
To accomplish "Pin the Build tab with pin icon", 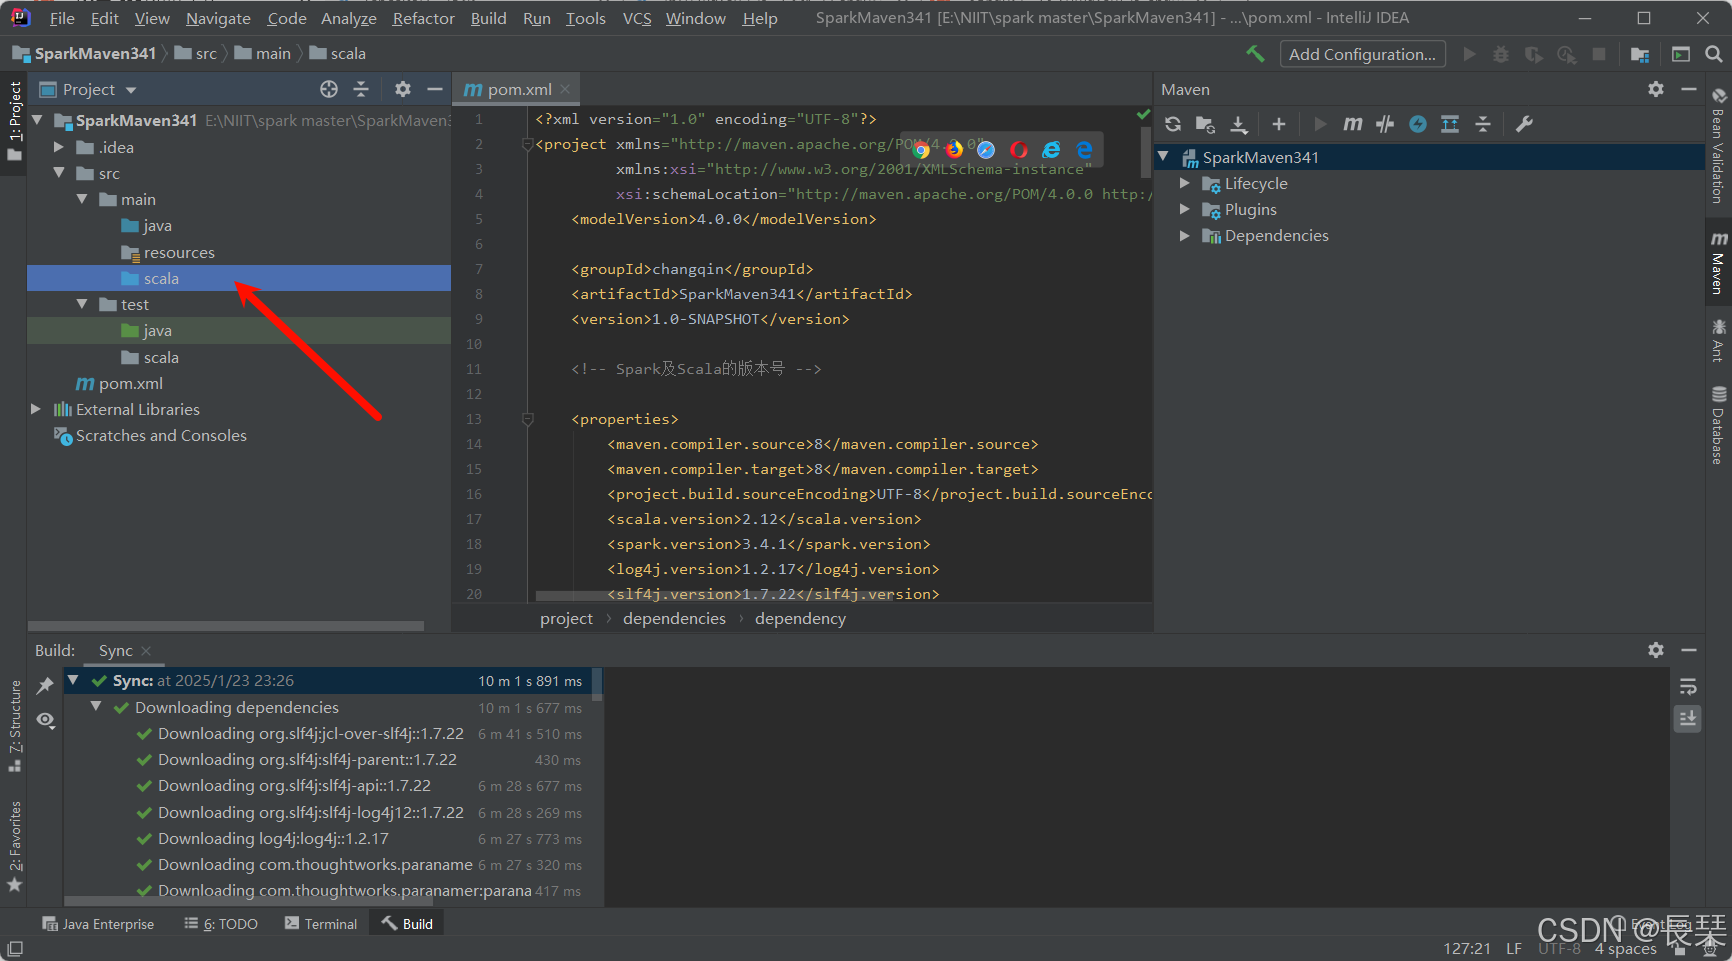I will point(45,686).
